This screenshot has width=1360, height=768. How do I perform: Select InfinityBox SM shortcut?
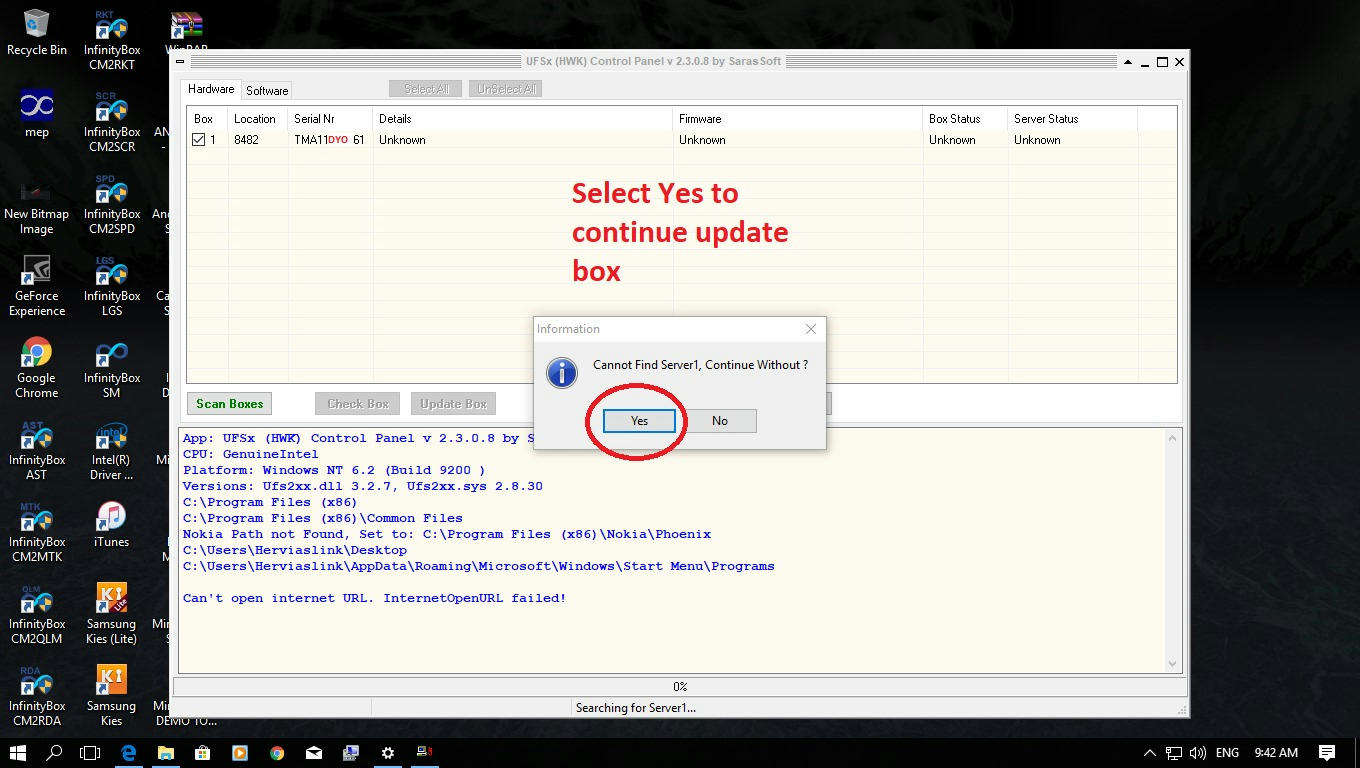[112, 368]
